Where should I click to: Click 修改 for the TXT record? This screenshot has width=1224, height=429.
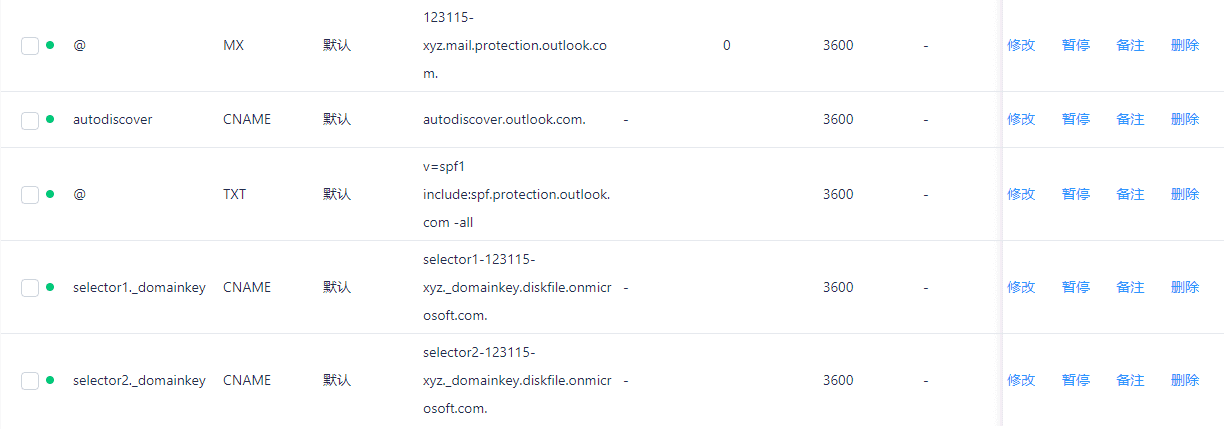pyautogui.click(x=1021, y=194)
